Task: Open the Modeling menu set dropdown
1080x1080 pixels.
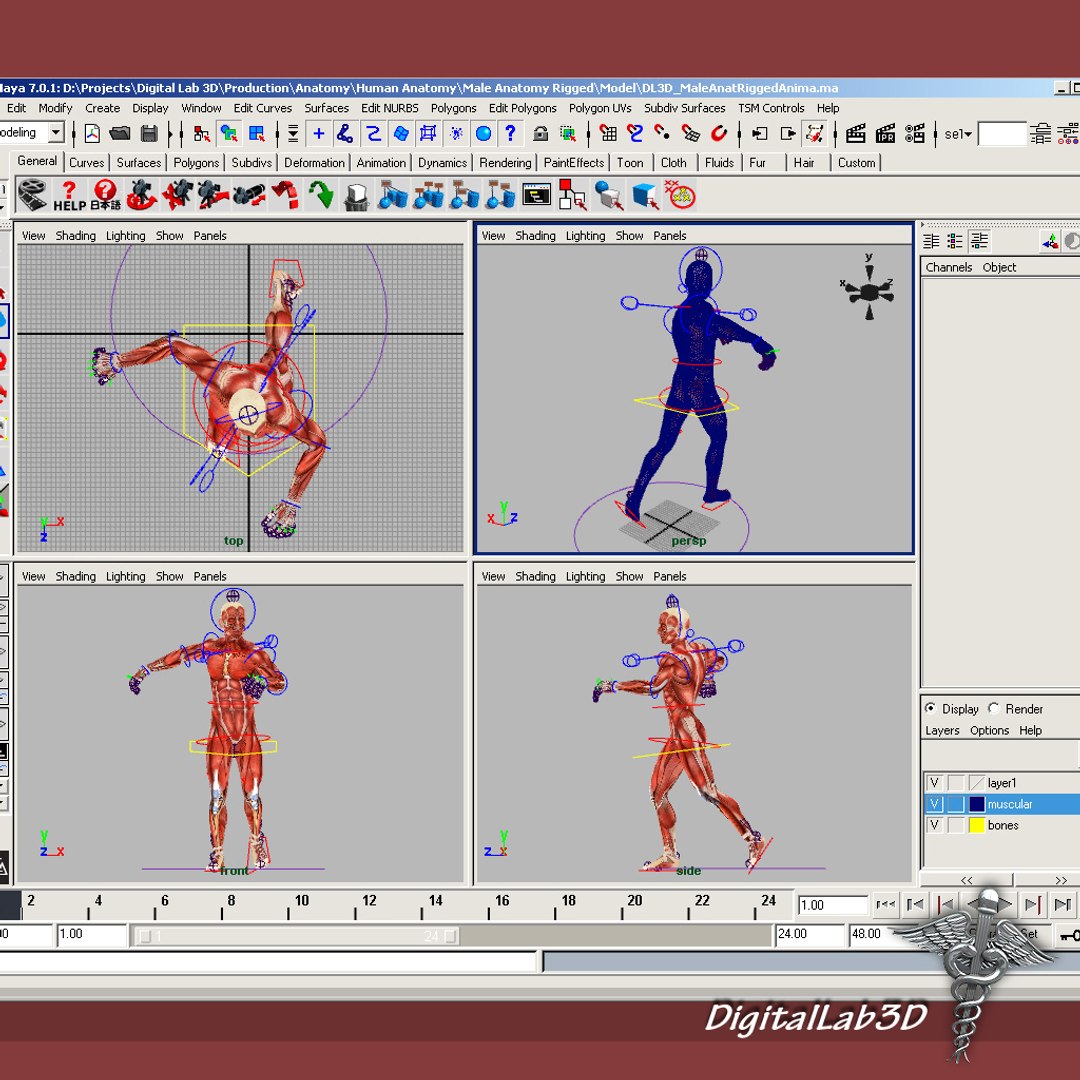Action: [56, 132]
